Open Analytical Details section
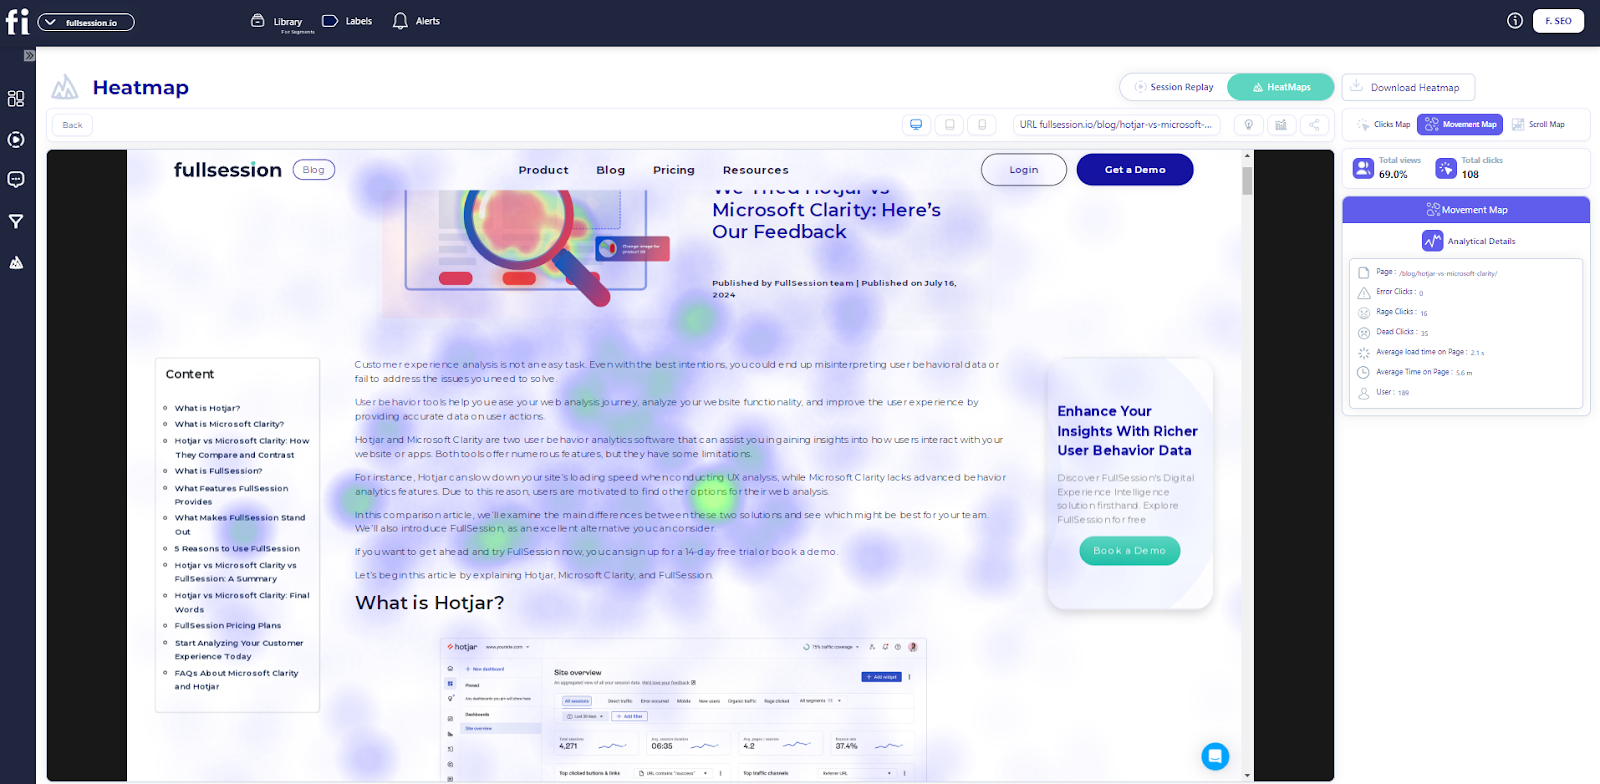1600x784 pixels. (1468, 241)
